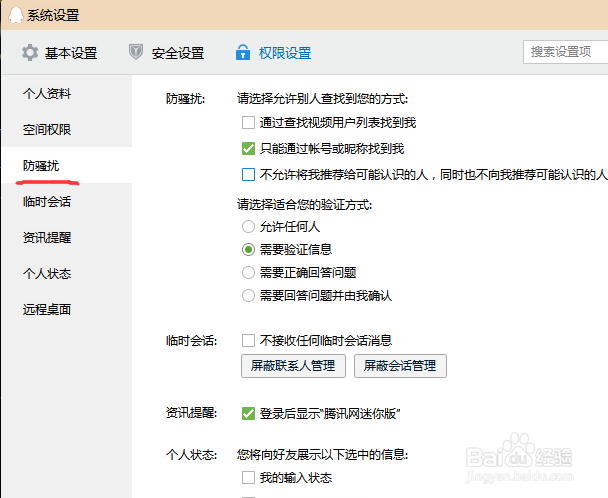608x498 pixels.
Task: Click 请选择允许别人查找到您的方式 text
Action: click(323, 99)
